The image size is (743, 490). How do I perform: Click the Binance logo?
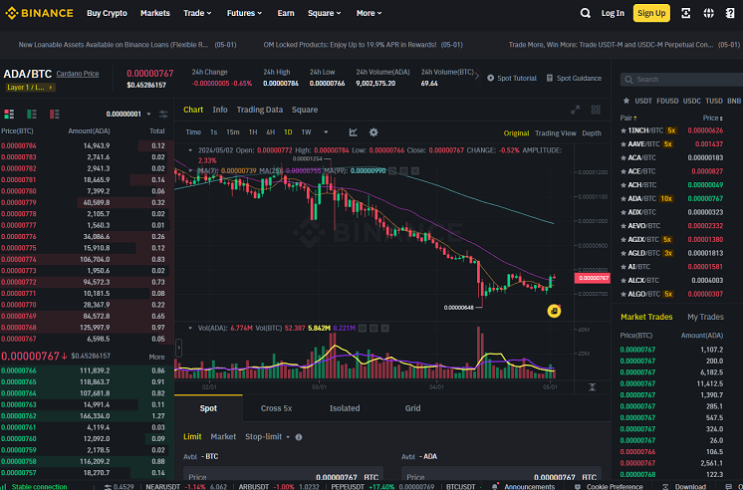tap(39, 13)
